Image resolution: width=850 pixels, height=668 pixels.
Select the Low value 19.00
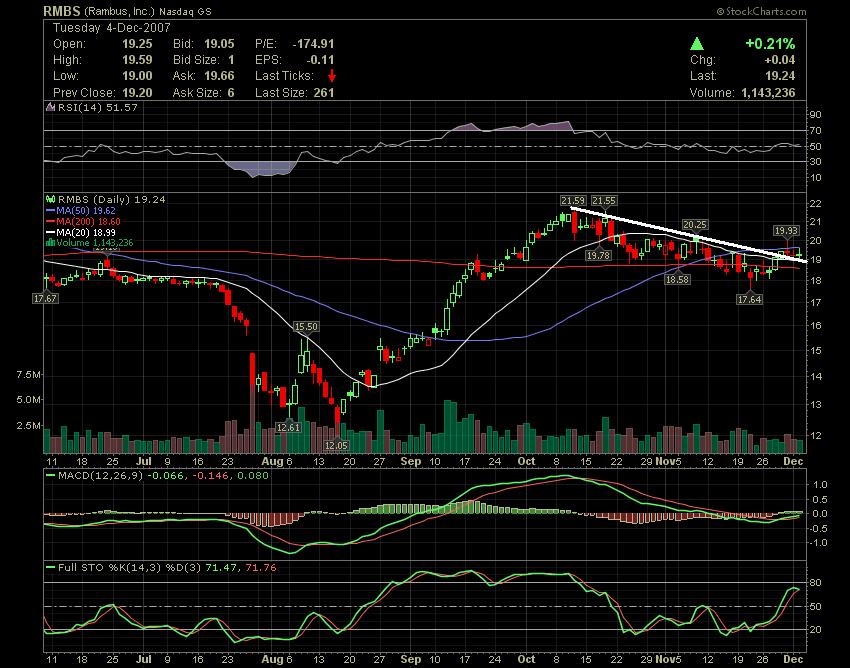point(137,76)
